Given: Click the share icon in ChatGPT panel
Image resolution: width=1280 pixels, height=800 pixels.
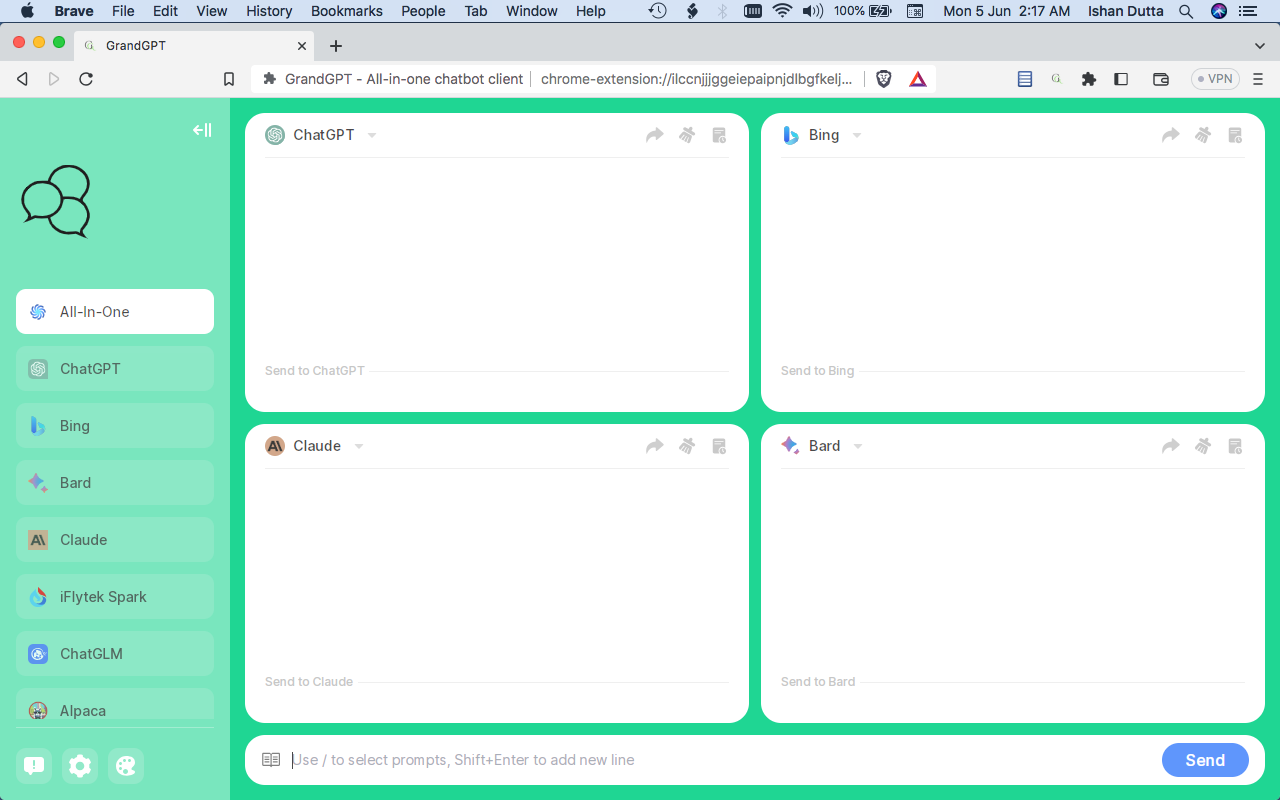Looking at the screenshot, I should pyautogui.click(x=655, y=135).
